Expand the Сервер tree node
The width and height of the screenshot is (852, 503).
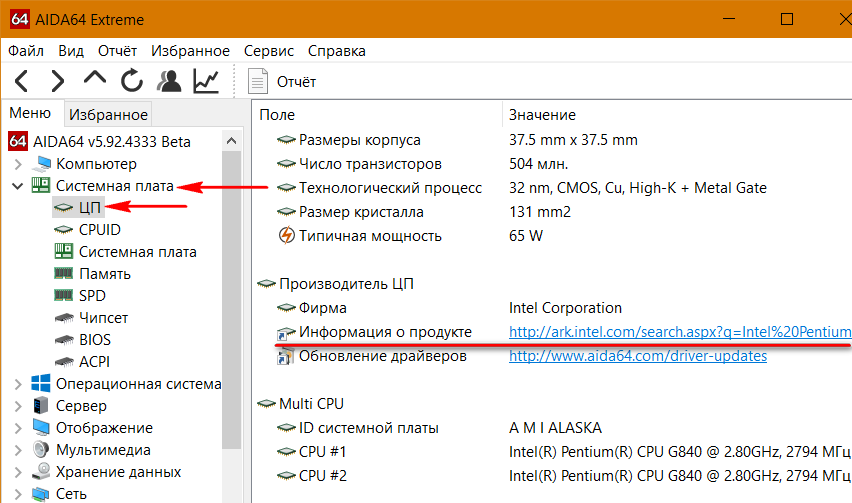point(18,406)
